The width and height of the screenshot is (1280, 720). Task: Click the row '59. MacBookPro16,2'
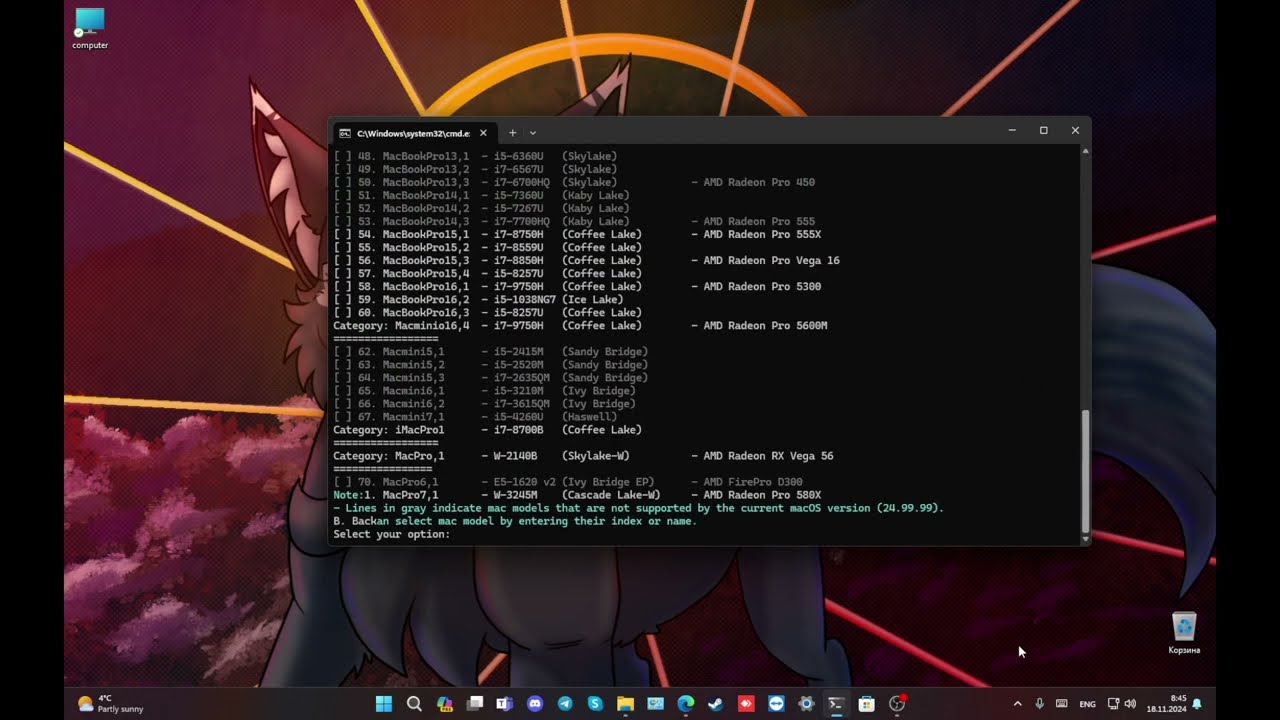(478, 299)
